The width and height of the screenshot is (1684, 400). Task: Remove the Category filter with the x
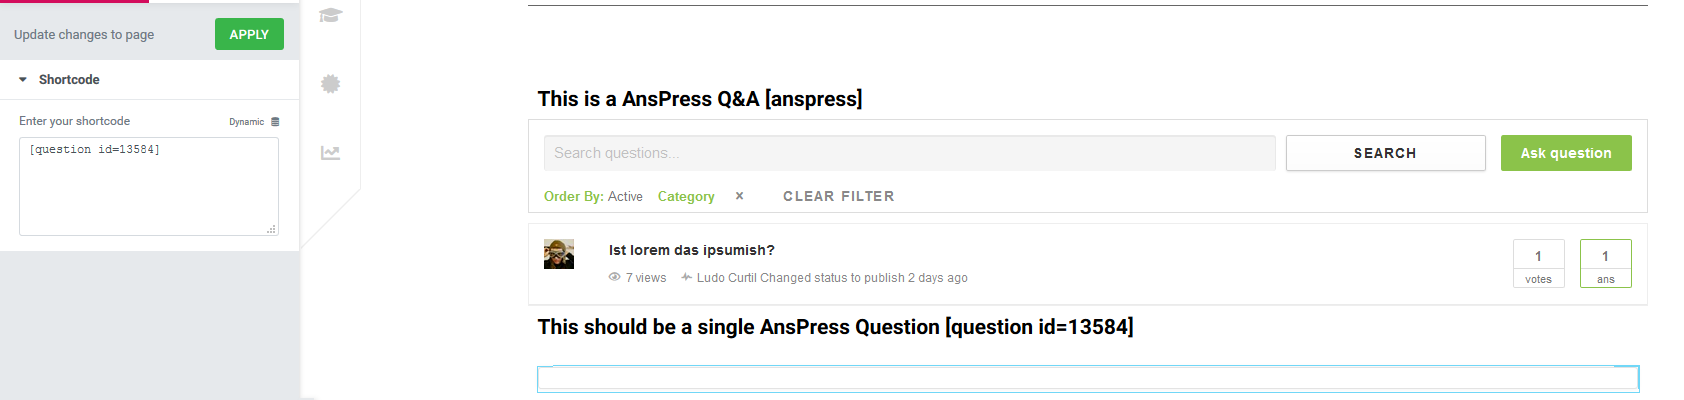point(739,196)
